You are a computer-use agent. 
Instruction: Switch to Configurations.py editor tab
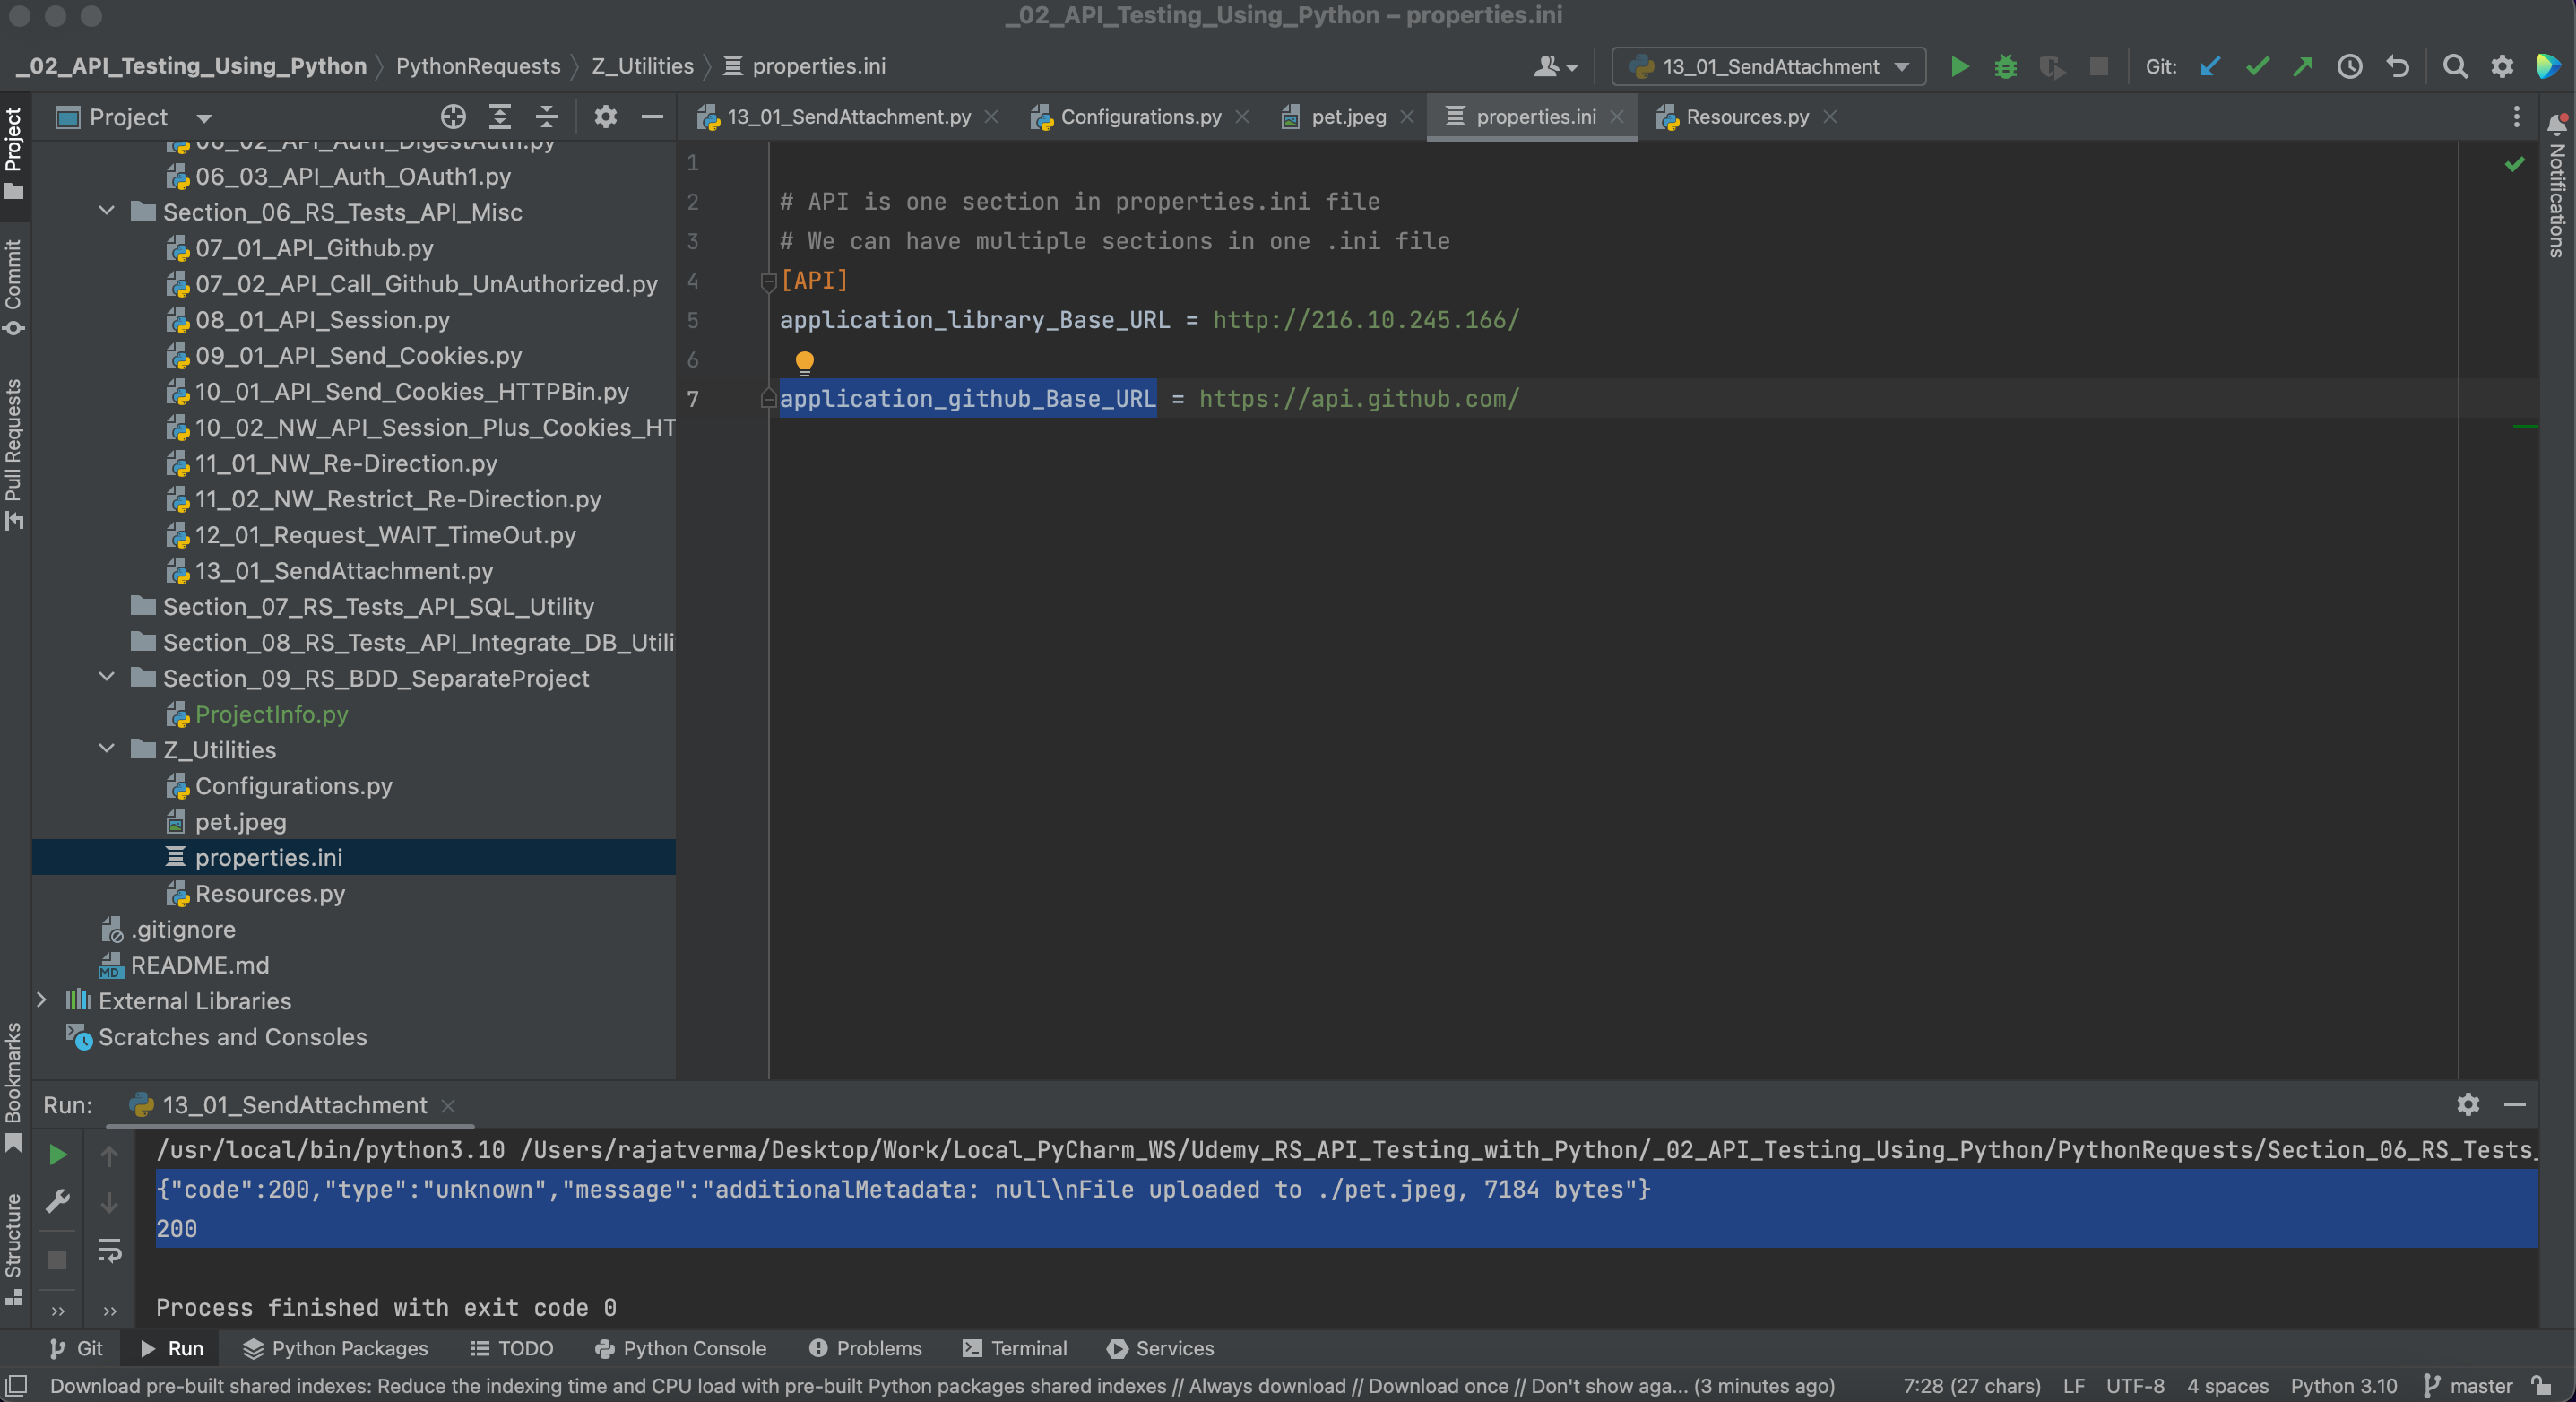point(1139,117)
